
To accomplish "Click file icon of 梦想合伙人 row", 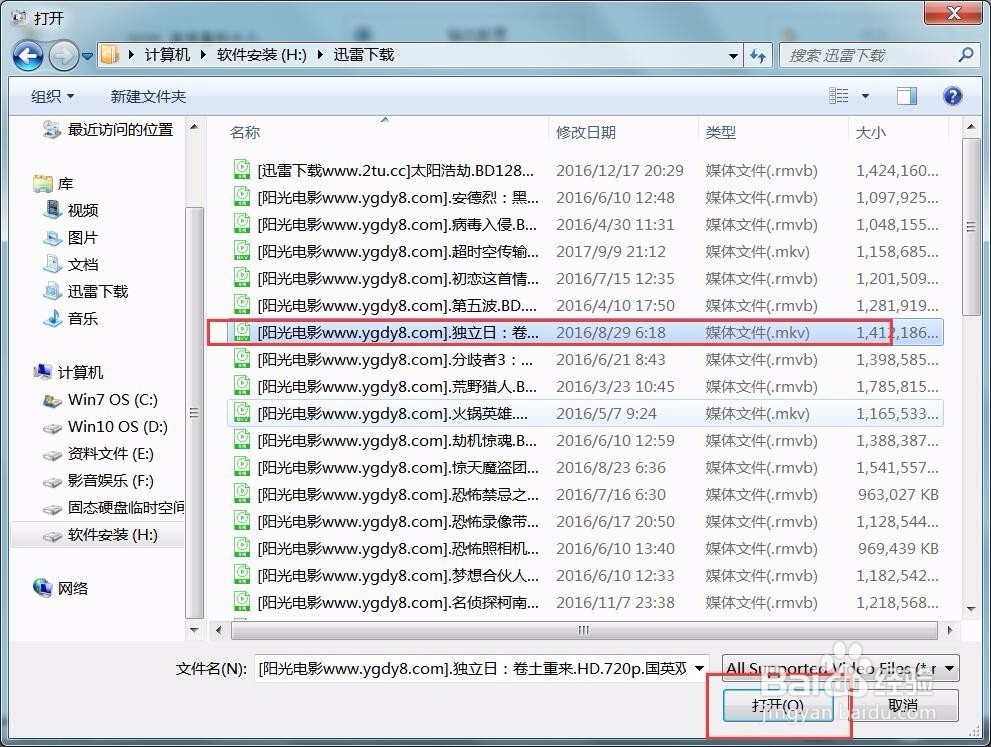I will pos(242,574).
